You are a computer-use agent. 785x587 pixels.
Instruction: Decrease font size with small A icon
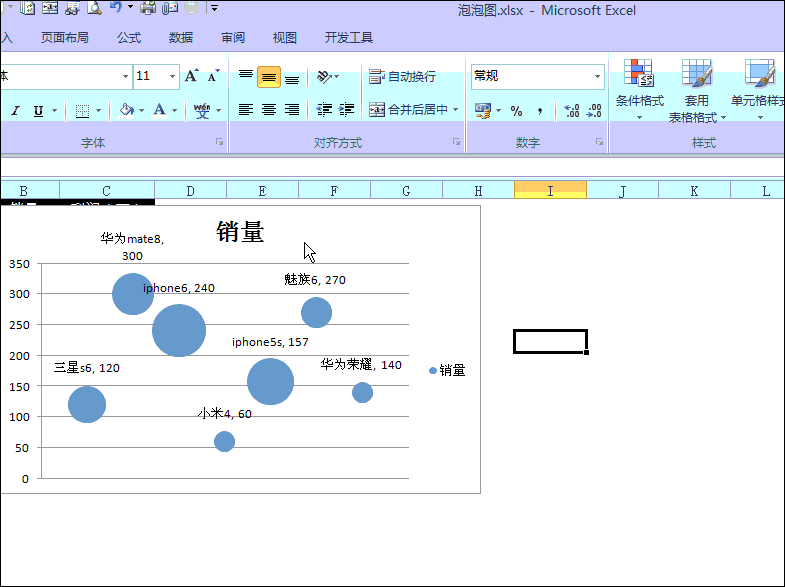(214, 76)
